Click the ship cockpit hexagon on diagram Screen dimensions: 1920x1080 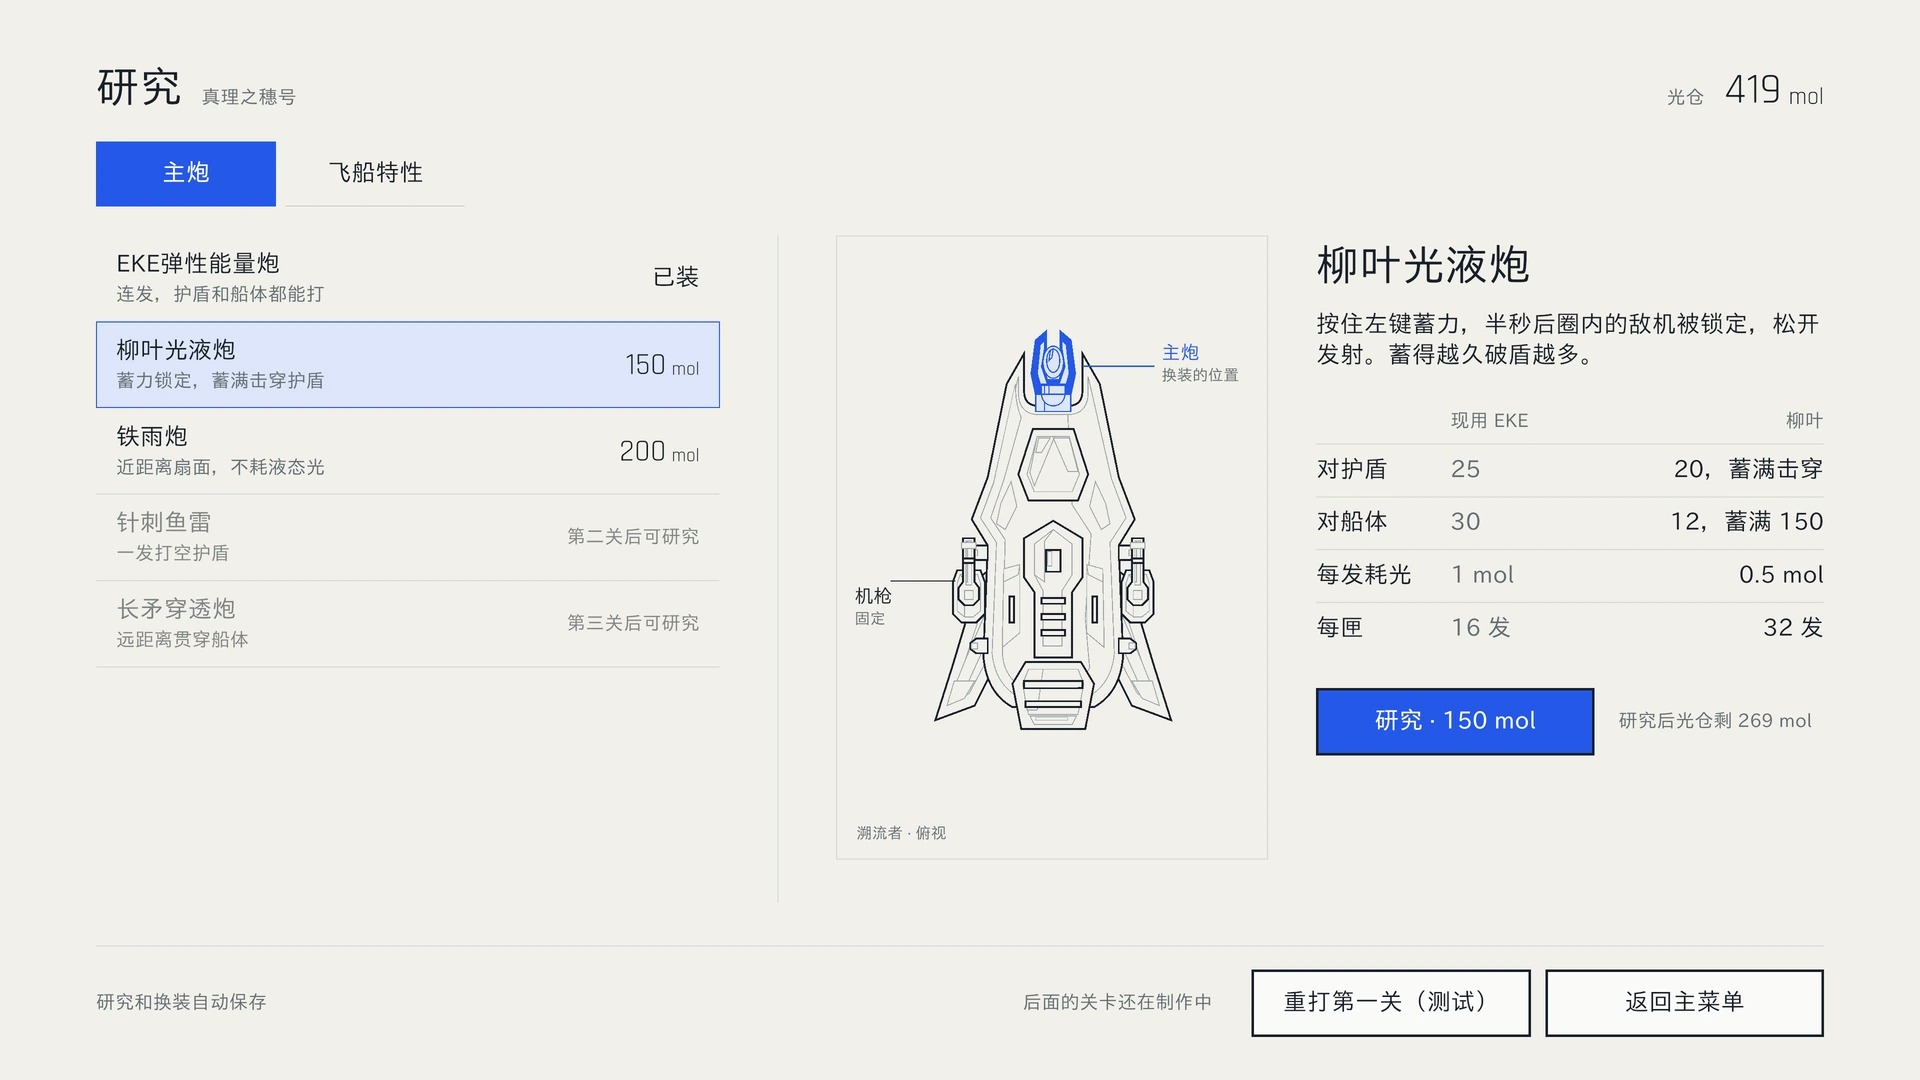(1053, 465)
